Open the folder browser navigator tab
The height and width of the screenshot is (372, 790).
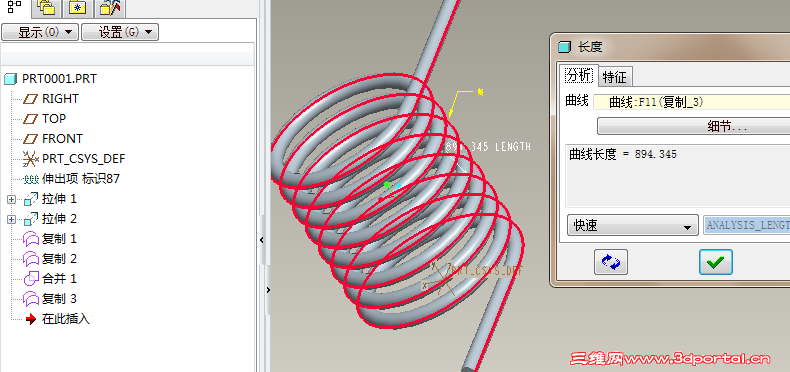point(46,8)
